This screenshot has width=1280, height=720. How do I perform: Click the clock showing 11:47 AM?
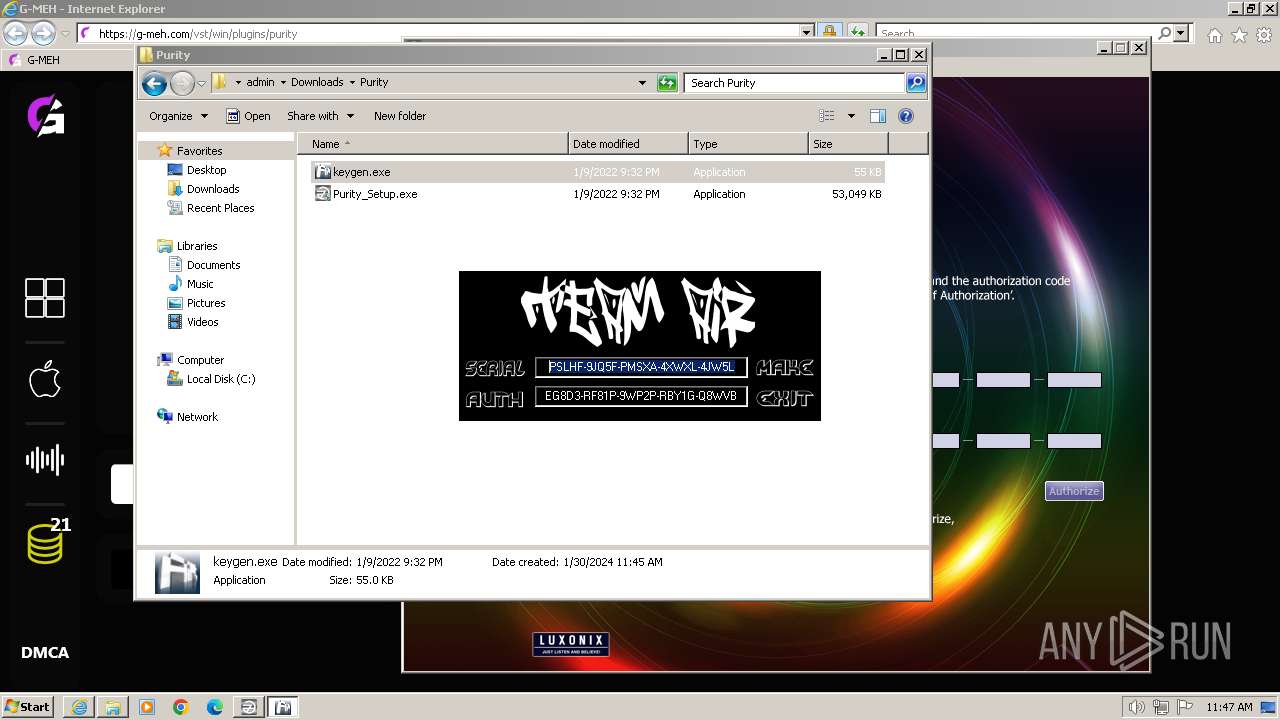[x=1229, y=707]
